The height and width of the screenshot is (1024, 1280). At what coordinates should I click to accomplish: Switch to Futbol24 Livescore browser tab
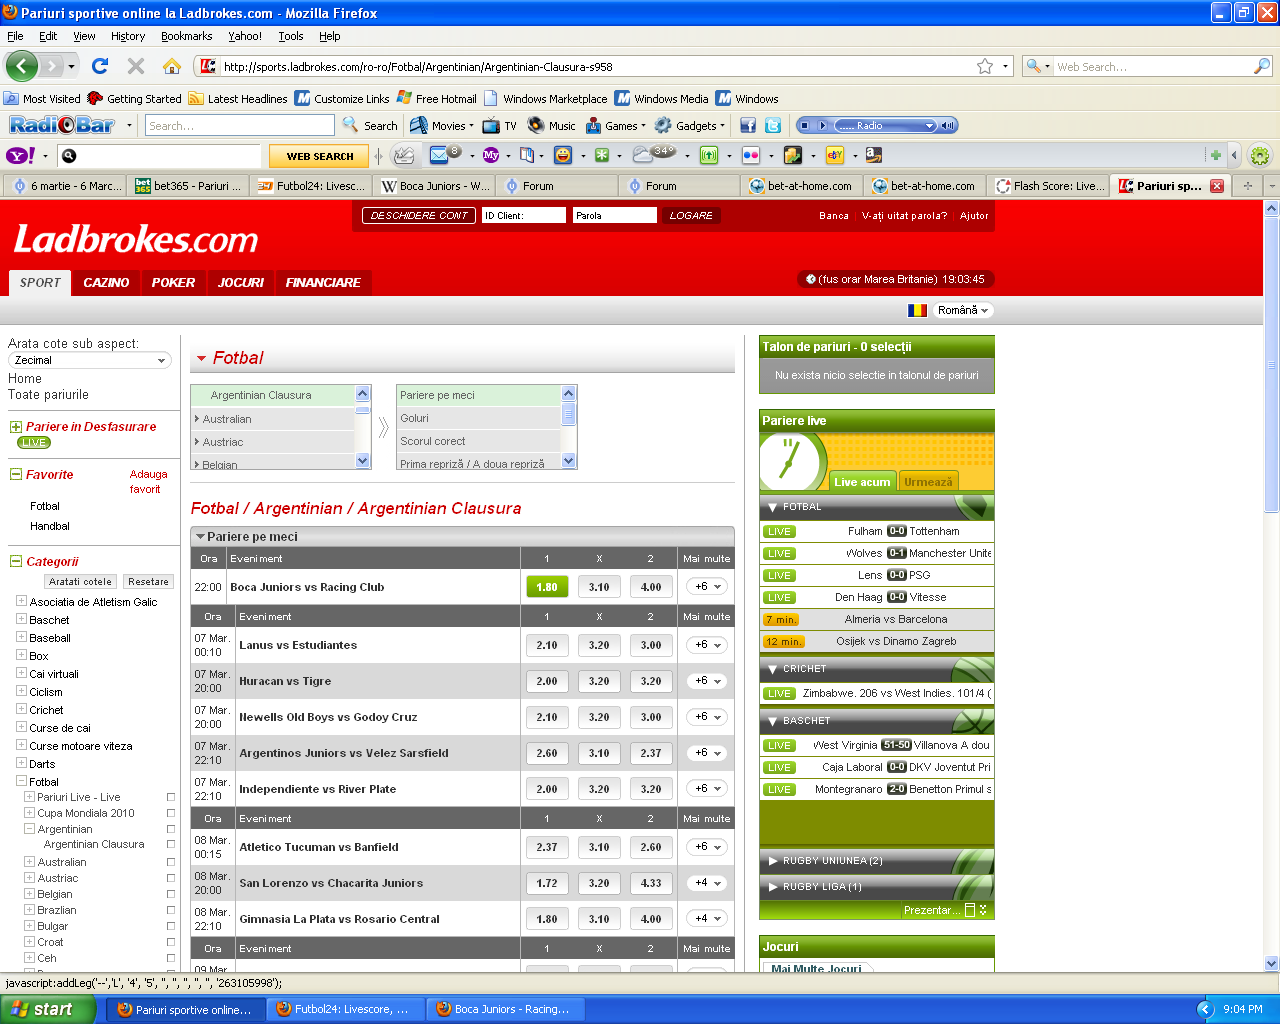310,186
